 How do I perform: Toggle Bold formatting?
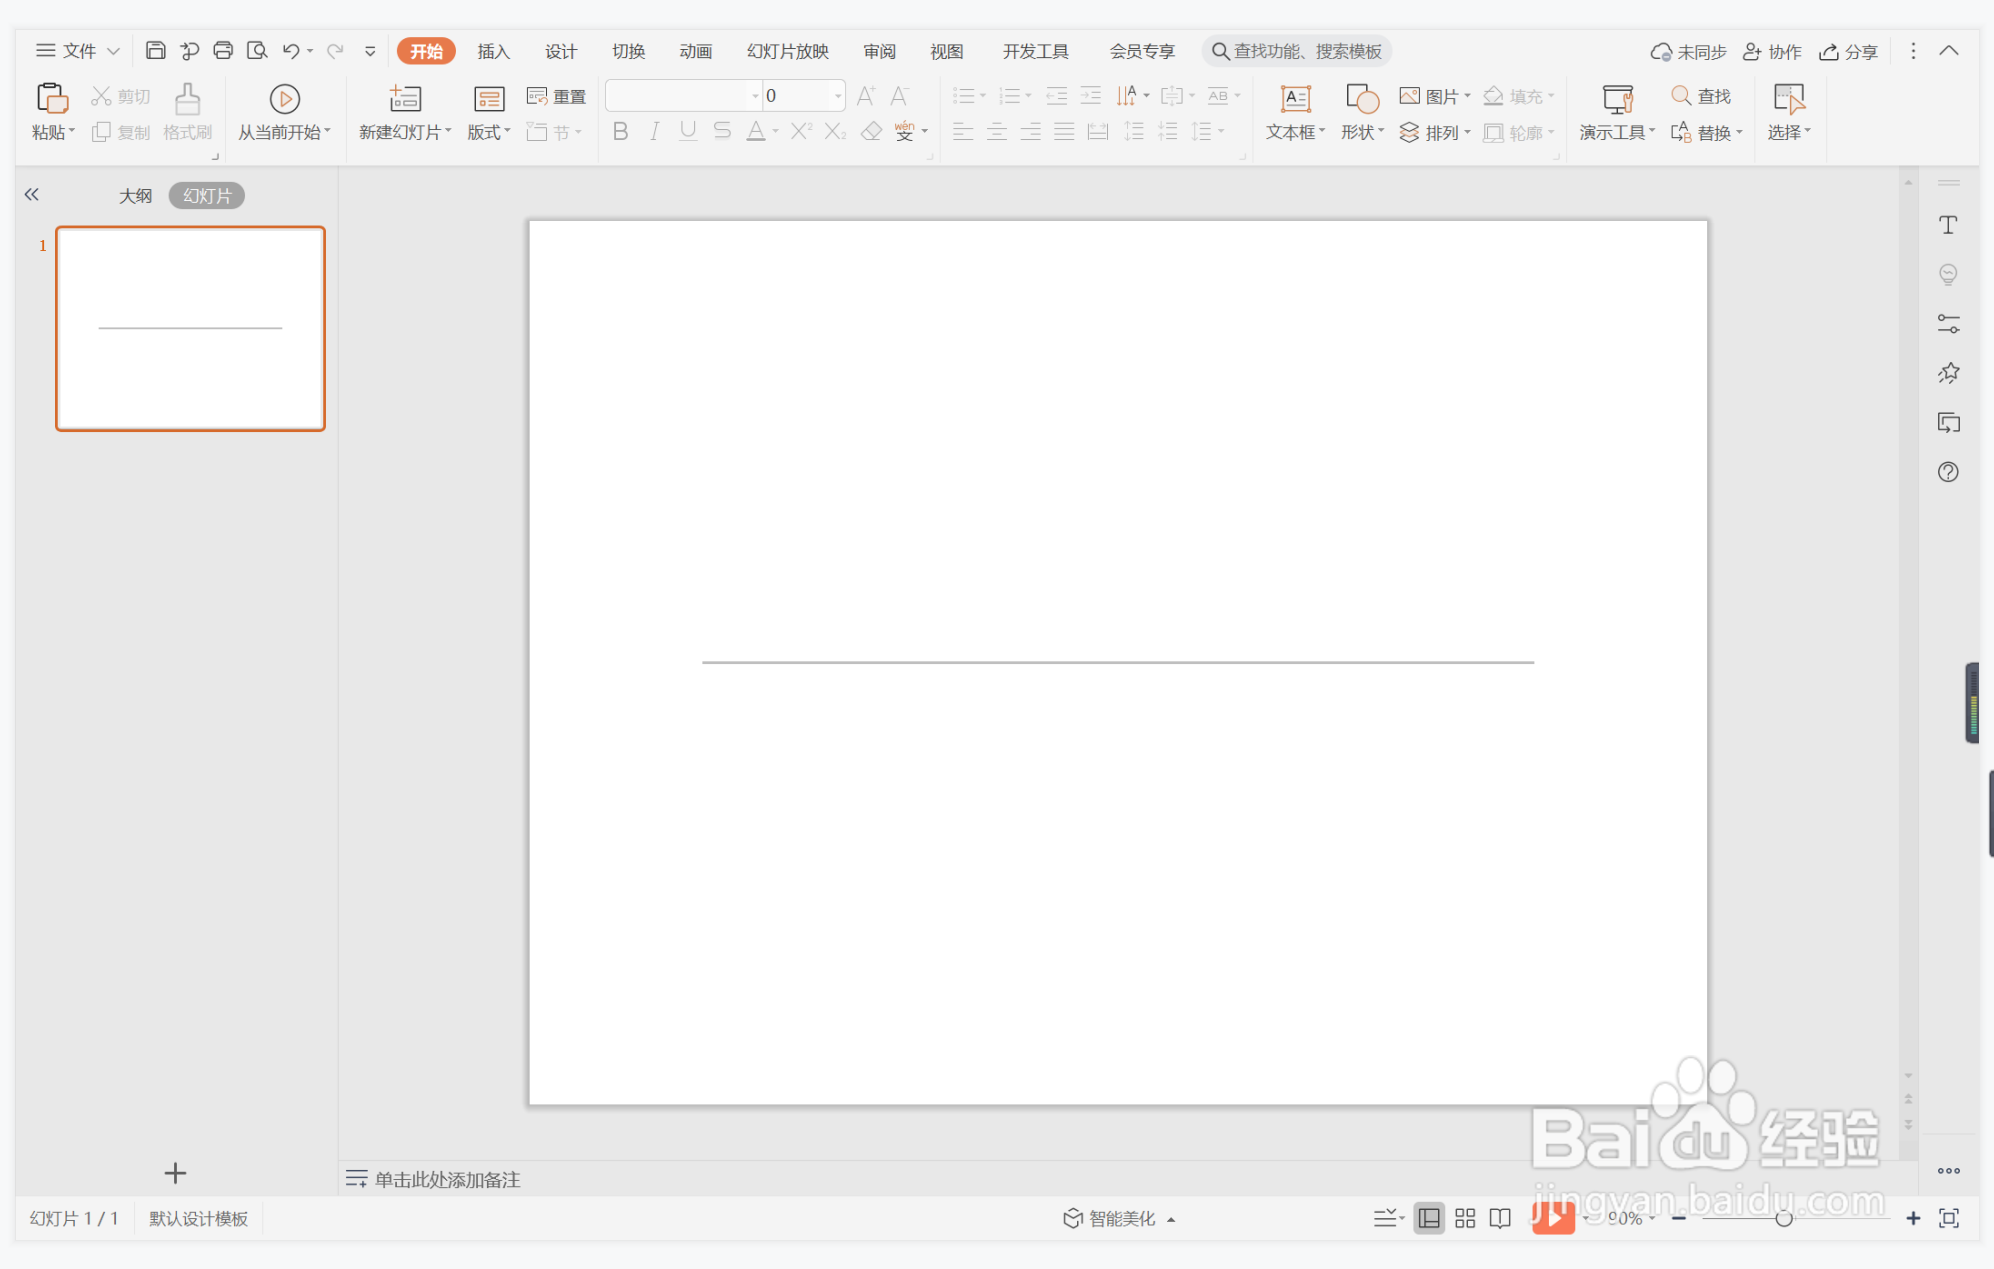point(620,132)
